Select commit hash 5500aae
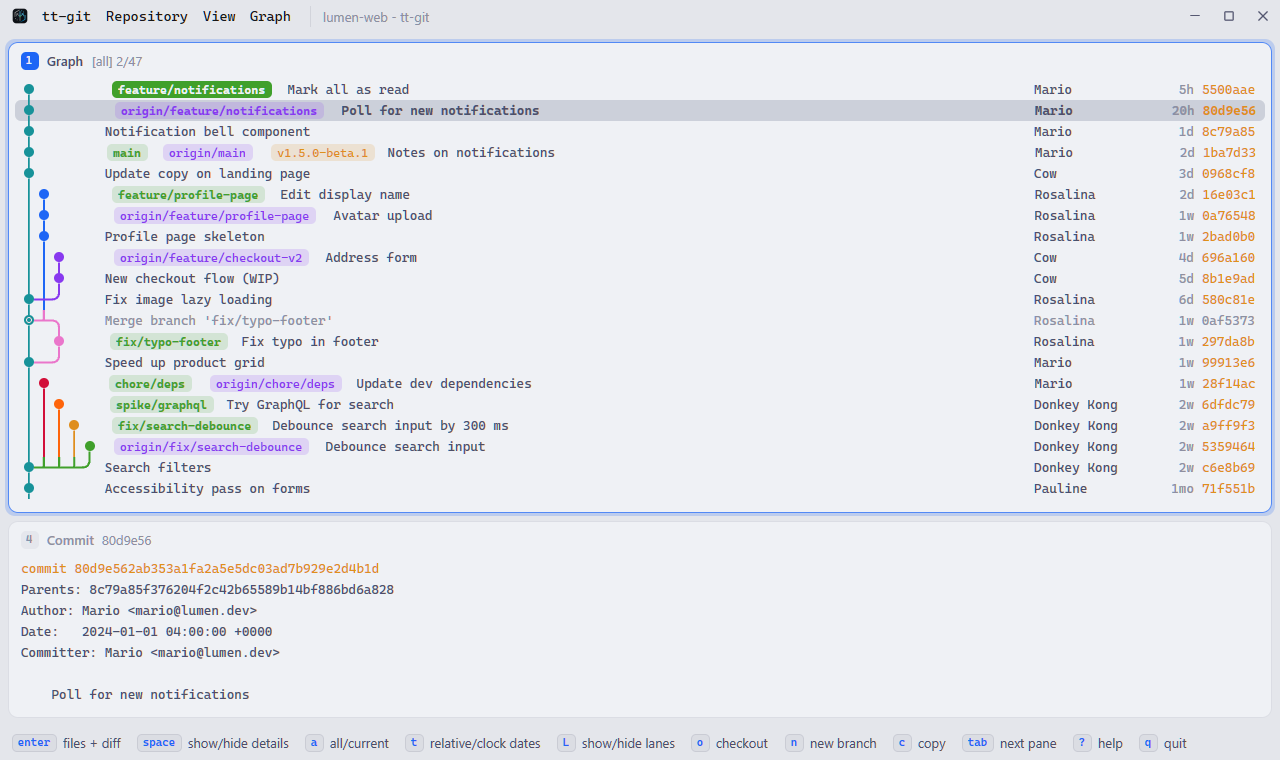 tap(1228, 90)
